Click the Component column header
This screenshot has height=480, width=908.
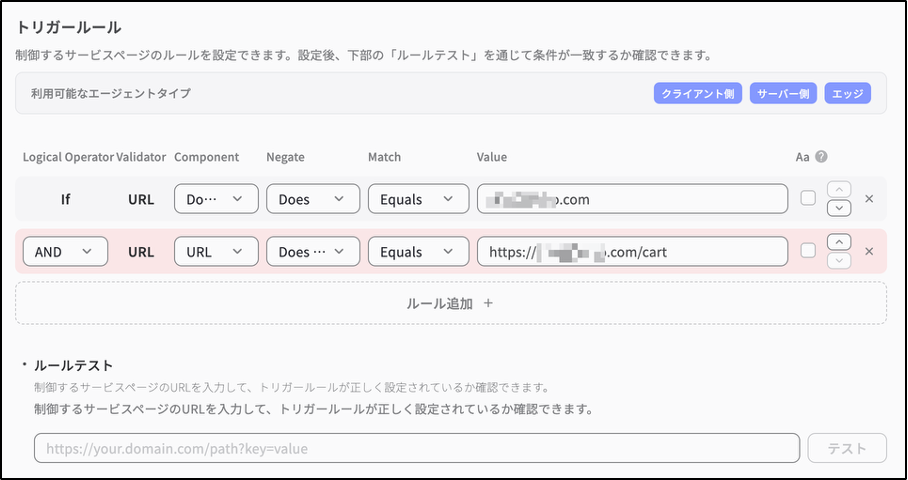(x=207, y=157)
